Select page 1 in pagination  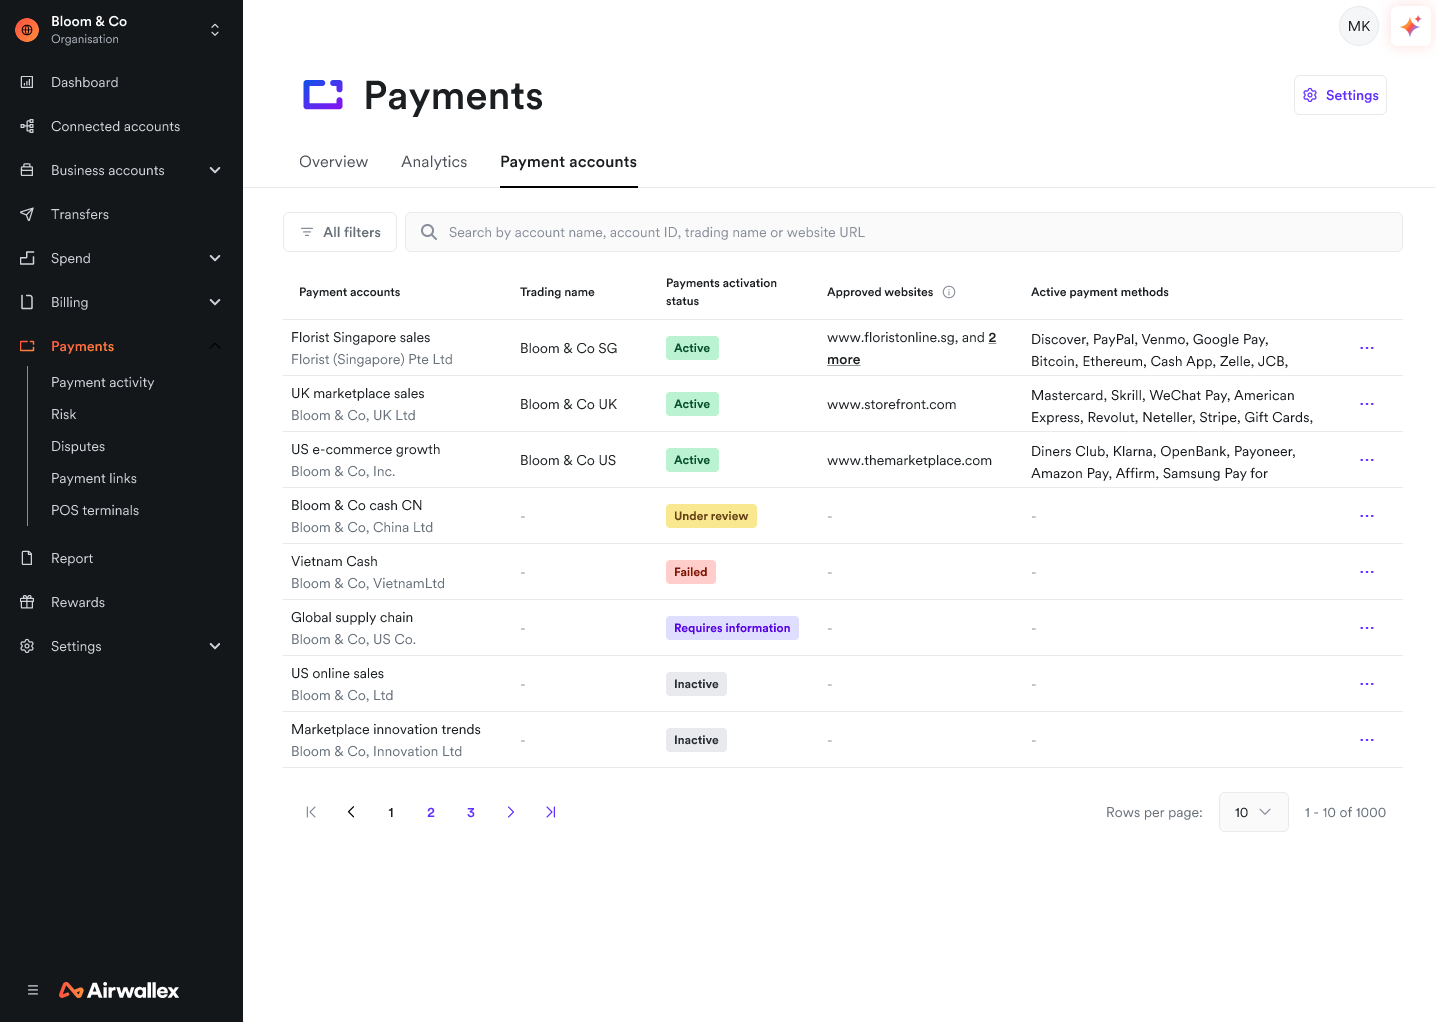(x=391, y=812)
